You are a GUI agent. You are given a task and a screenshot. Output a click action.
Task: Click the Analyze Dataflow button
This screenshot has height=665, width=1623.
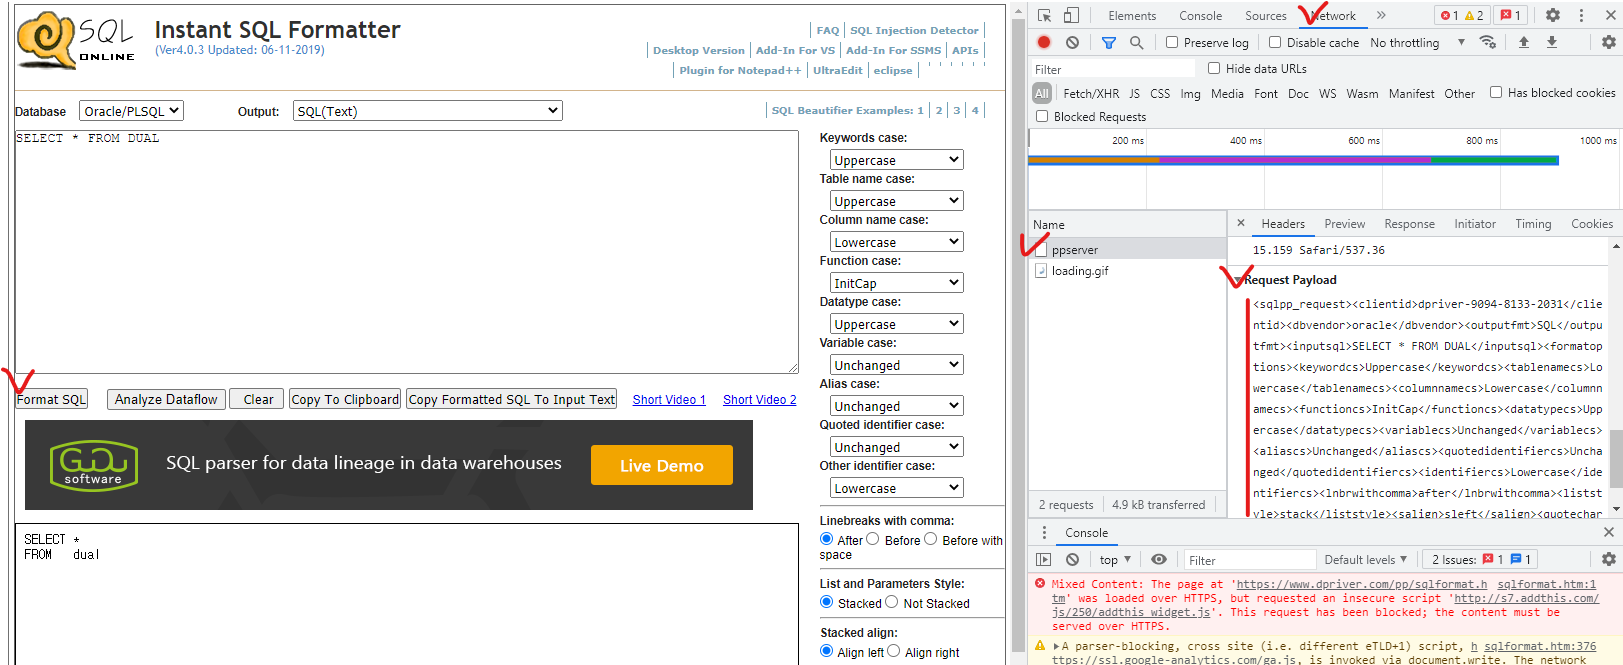(x=166, y=399)
